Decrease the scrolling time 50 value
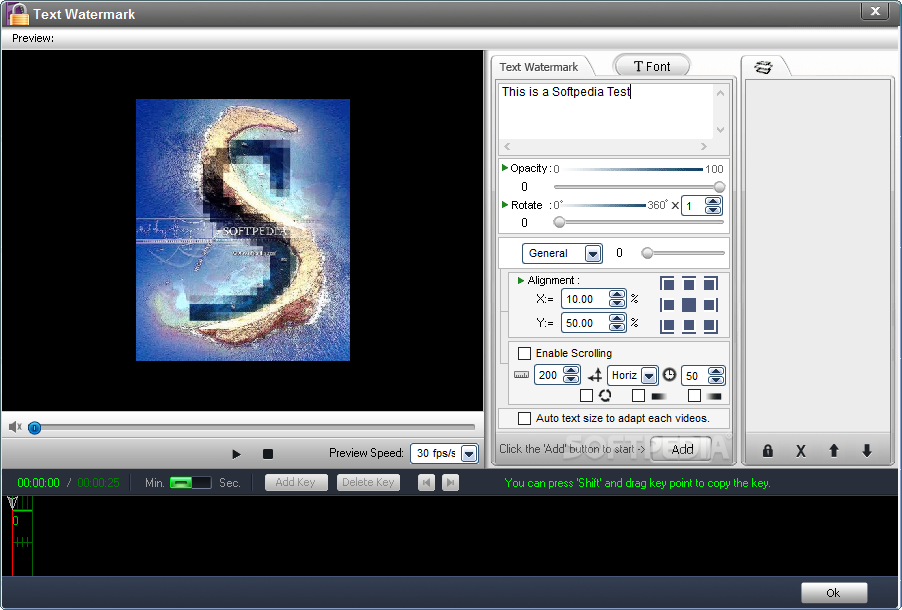 [716, 380]
